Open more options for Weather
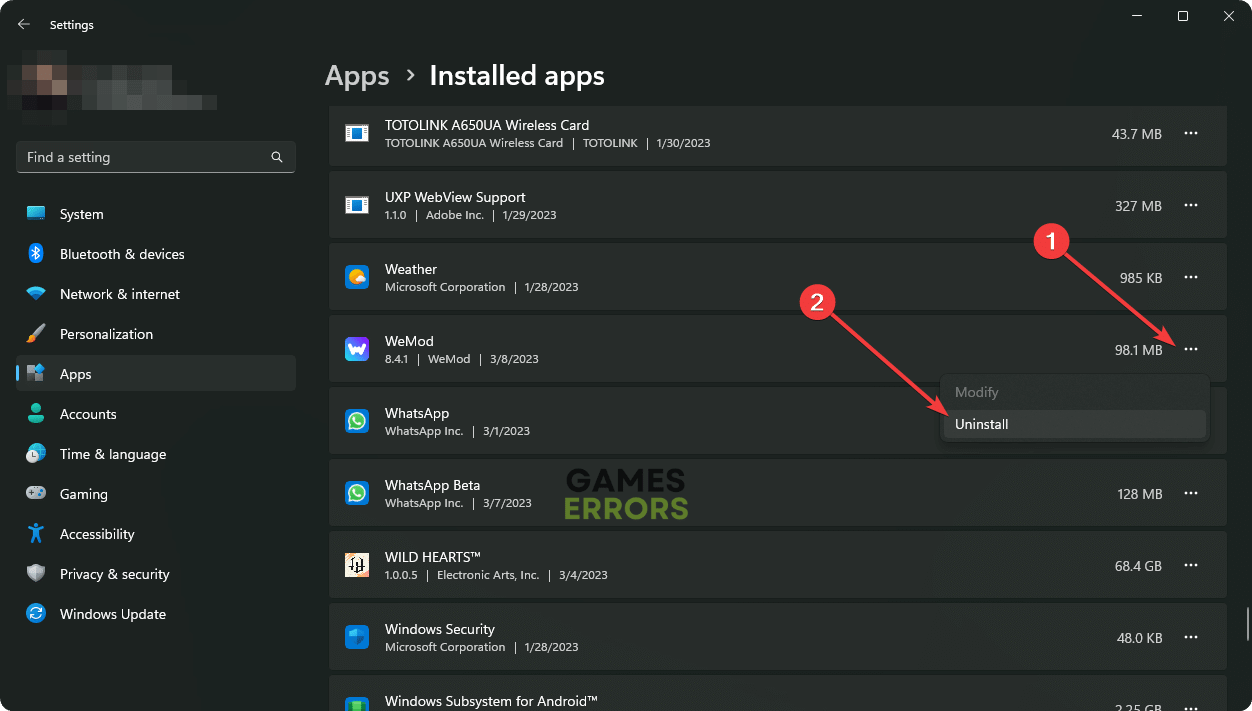Screen dimensions: 1252x711 pyautogui.click(x=1190, y=277)
